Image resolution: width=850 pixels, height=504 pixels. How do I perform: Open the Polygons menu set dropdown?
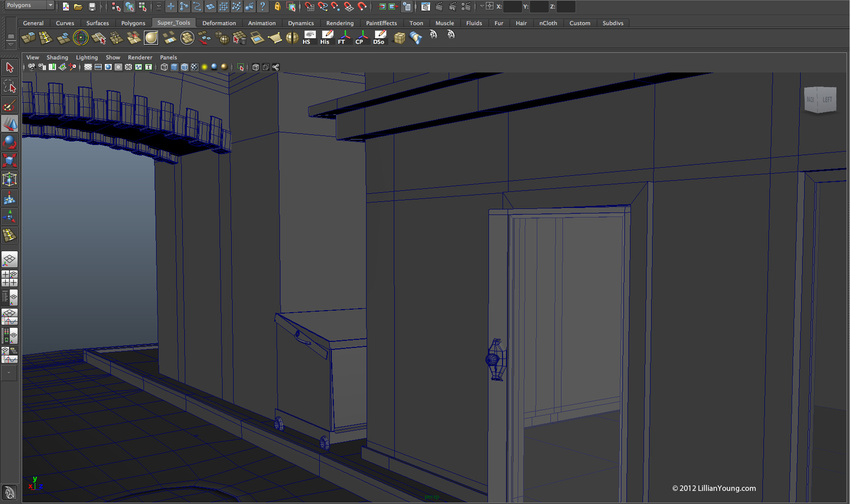tap(28, 5)
